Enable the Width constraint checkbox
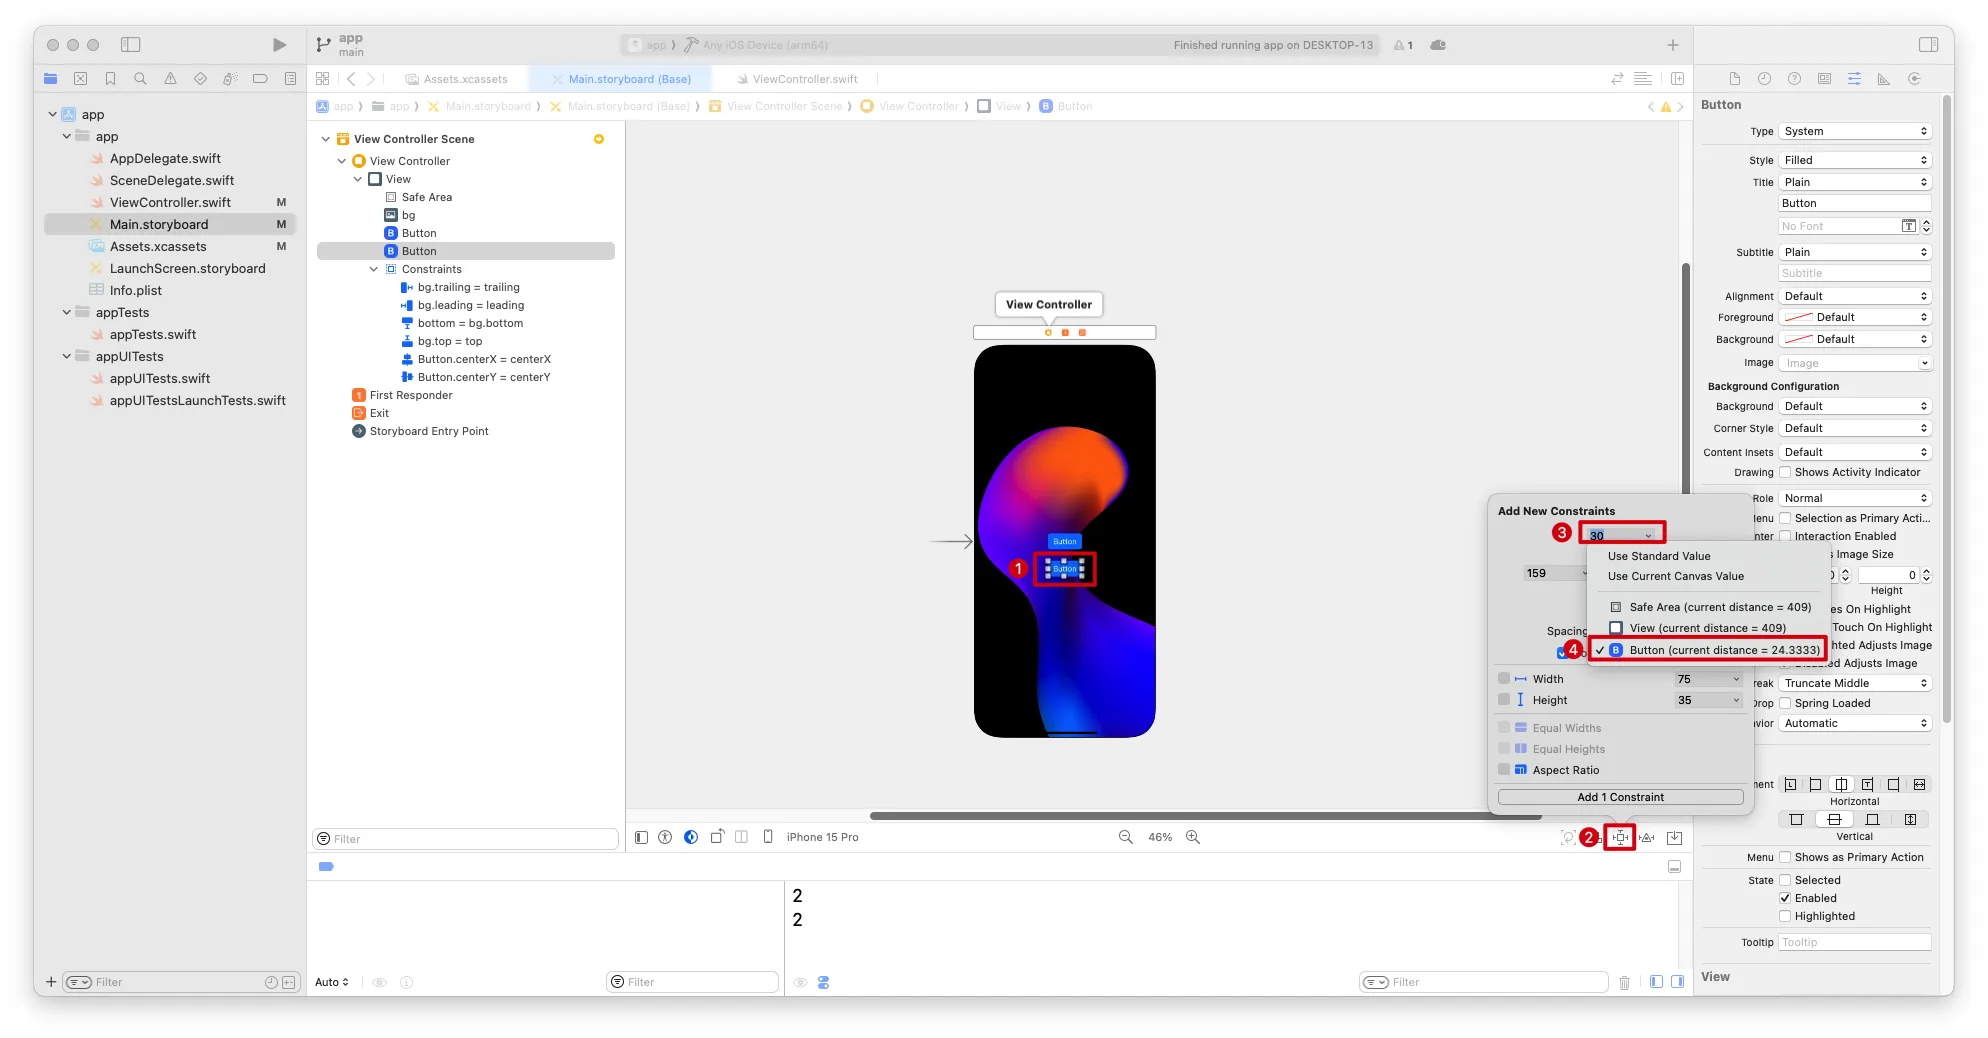The height and width of the screenshot is (1038, 1988). (1504, 679)
